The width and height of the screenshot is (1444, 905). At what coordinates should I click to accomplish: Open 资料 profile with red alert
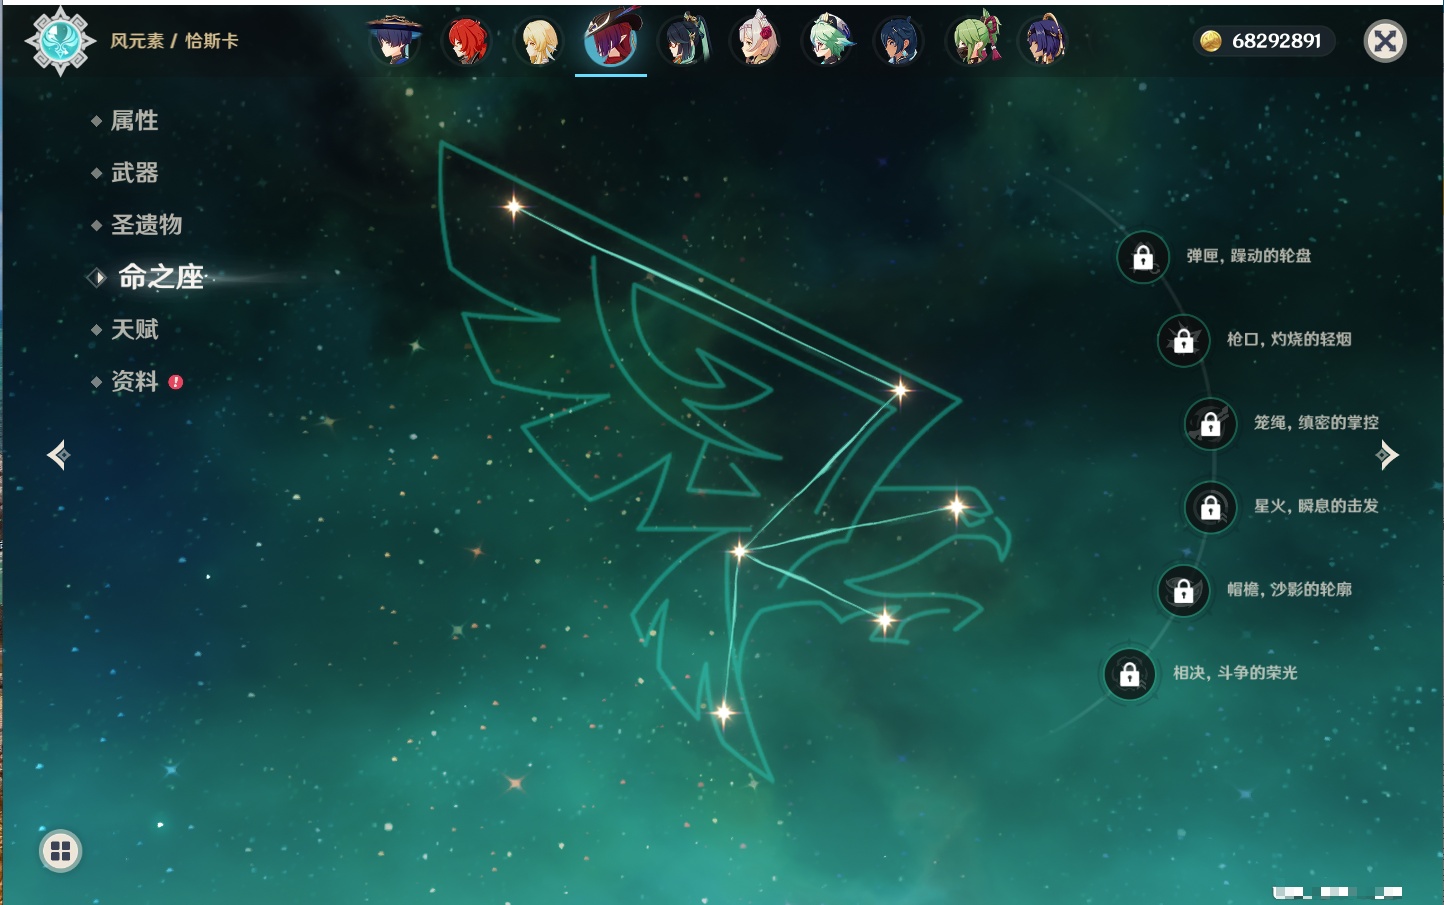point(135,381)
